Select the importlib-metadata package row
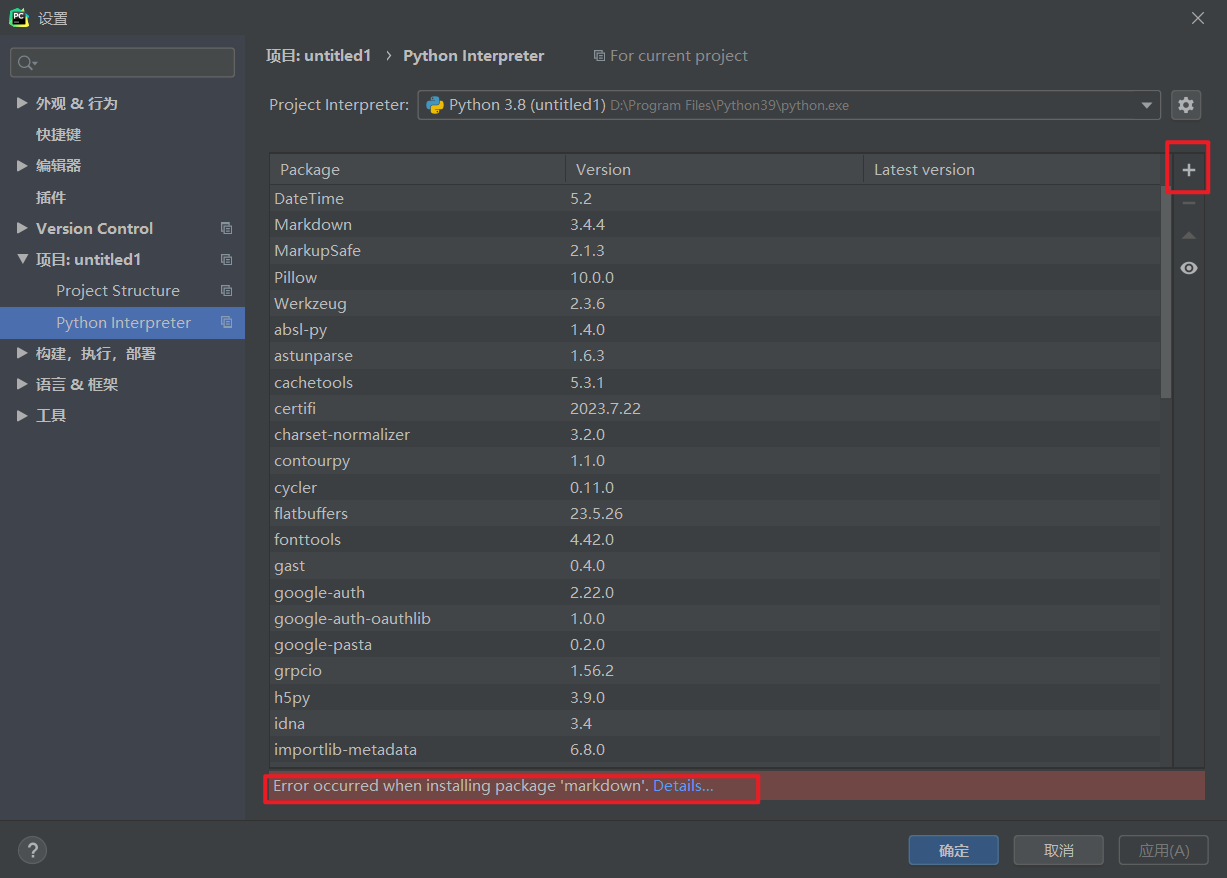 coord(715,749)
